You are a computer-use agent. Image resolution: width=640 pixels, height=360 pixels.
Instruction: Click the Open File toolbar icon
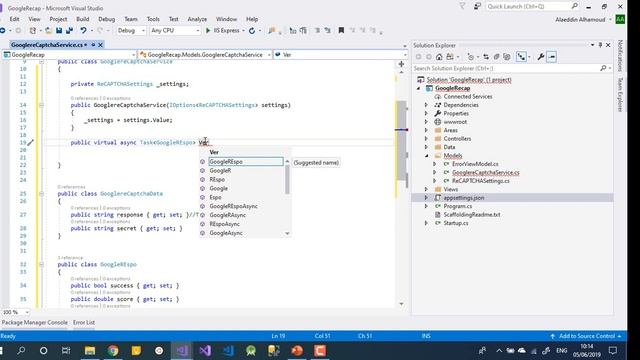(48, 31)
